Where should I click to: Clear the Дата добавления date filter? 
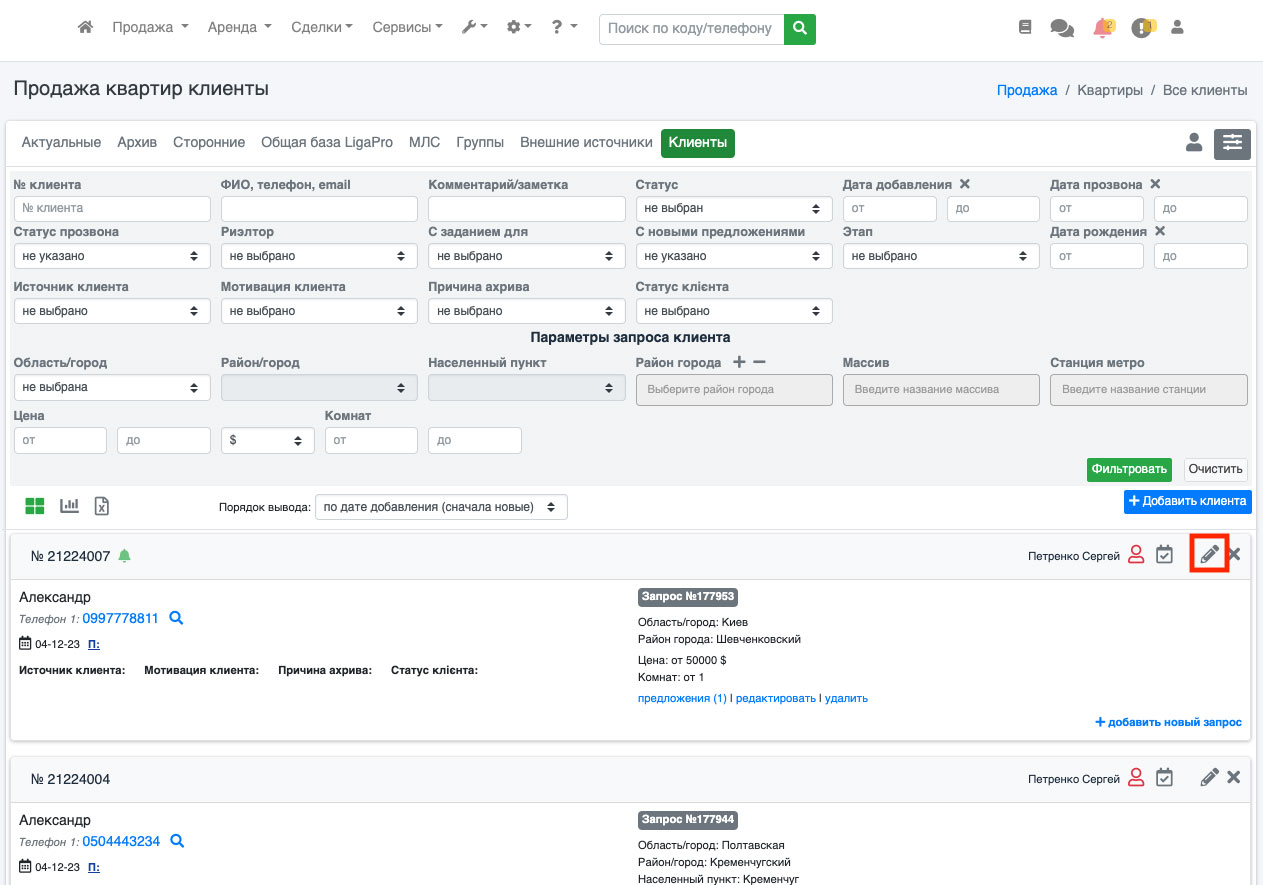click(965, 184)
